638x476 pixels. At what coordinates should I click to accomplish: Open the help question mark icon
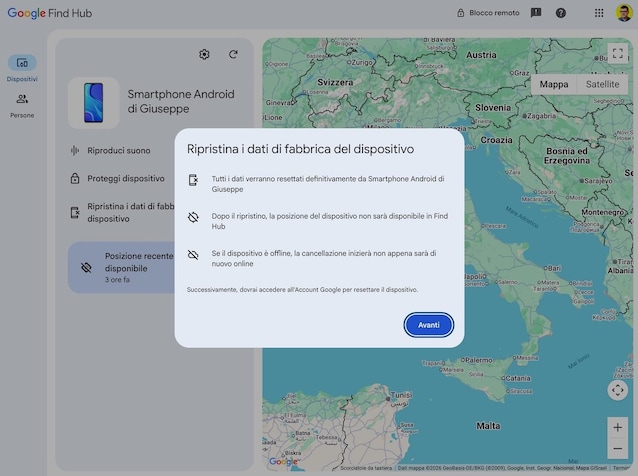point(561,13)
